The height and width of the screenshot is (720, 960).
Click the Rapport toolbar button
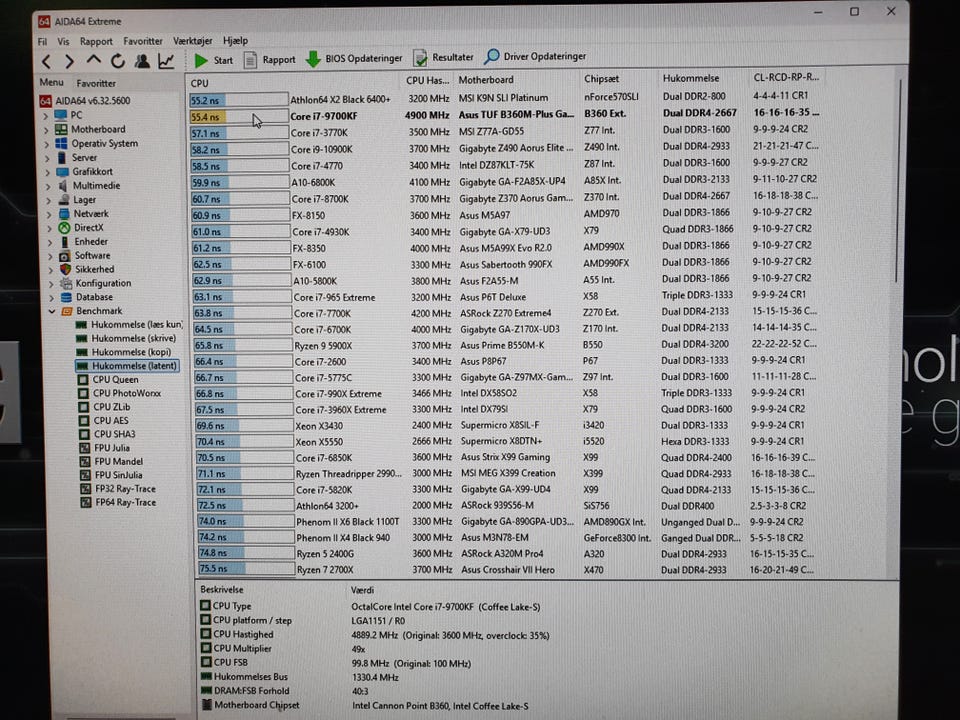coord(270,60)
